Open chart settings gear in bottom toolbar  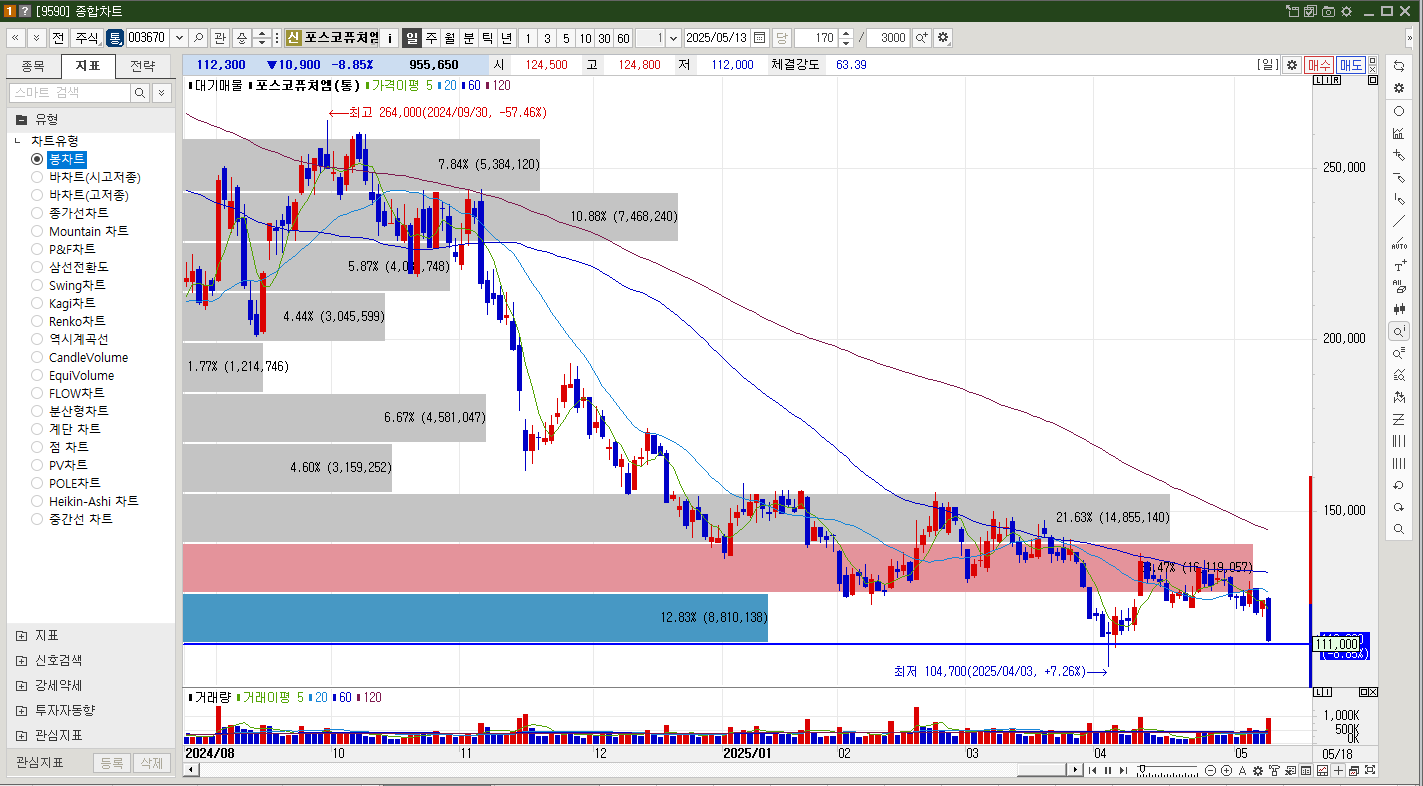tap(1258, 770)
